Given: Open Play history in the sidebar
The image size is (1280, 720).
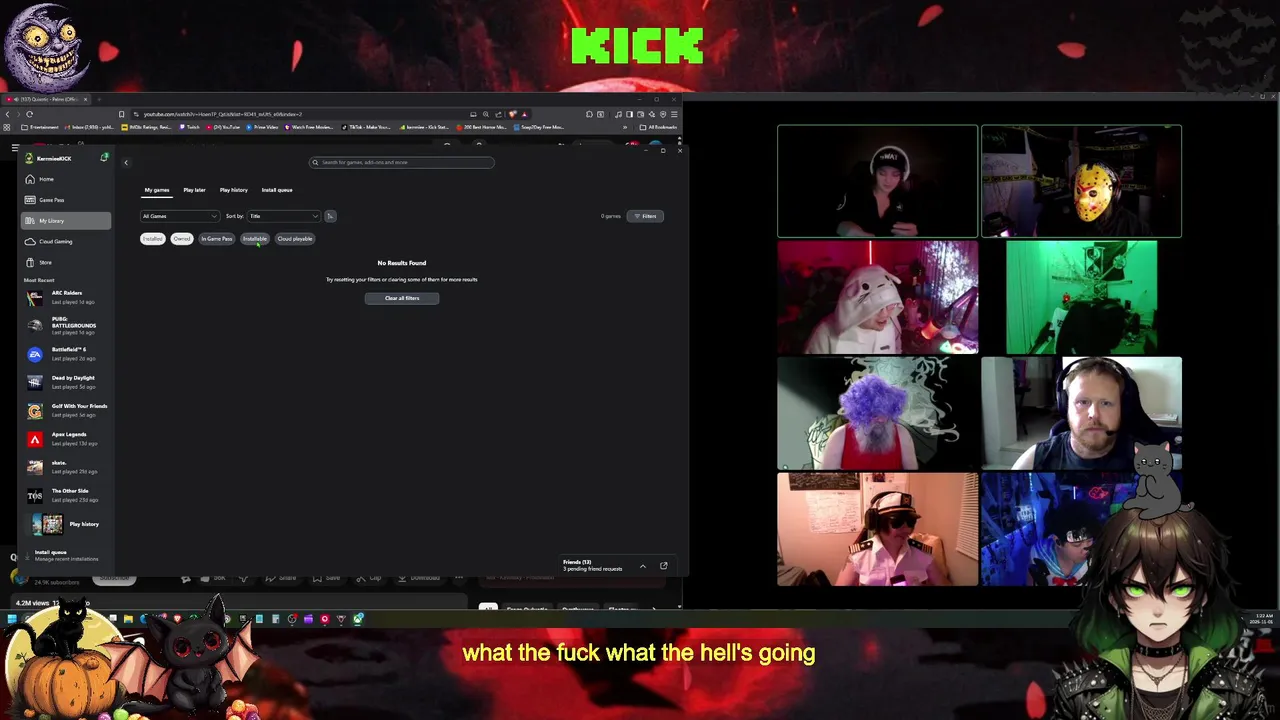Looking at the screenshot, I should pyautogui.click(x=66, y=524).
